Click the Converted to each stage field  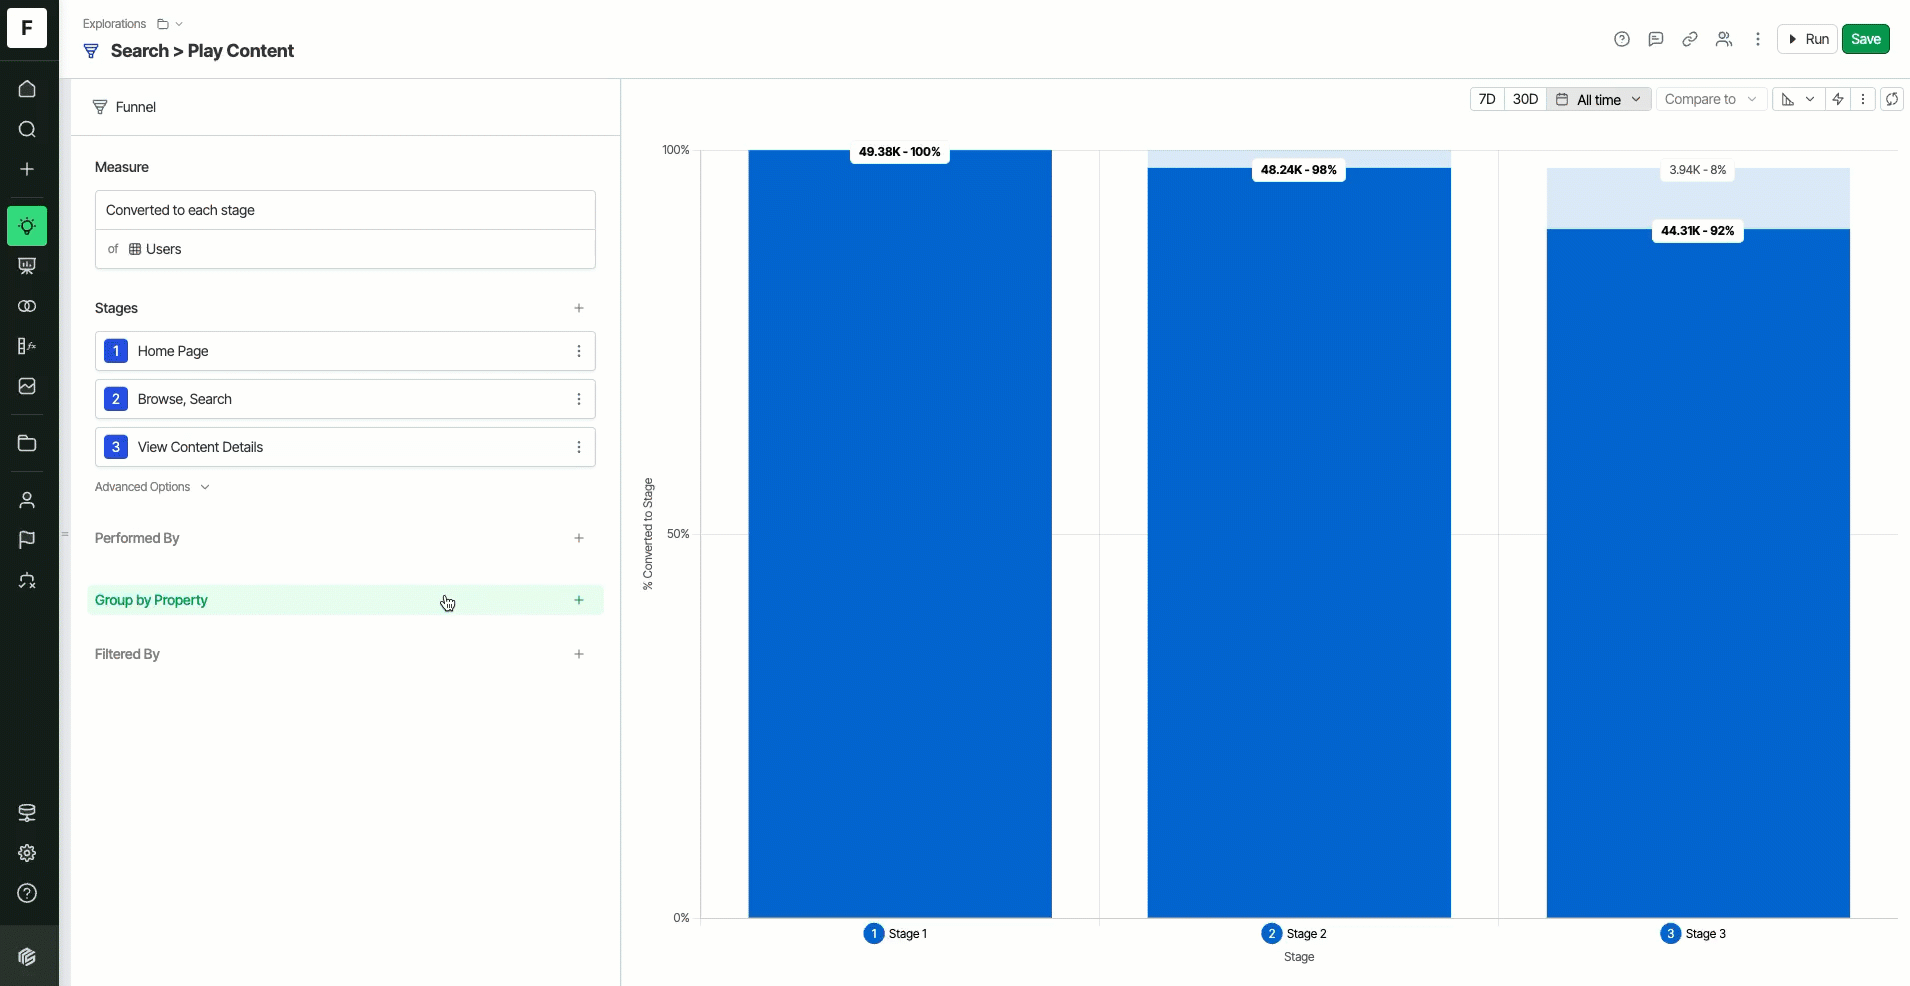click(345, 210)
